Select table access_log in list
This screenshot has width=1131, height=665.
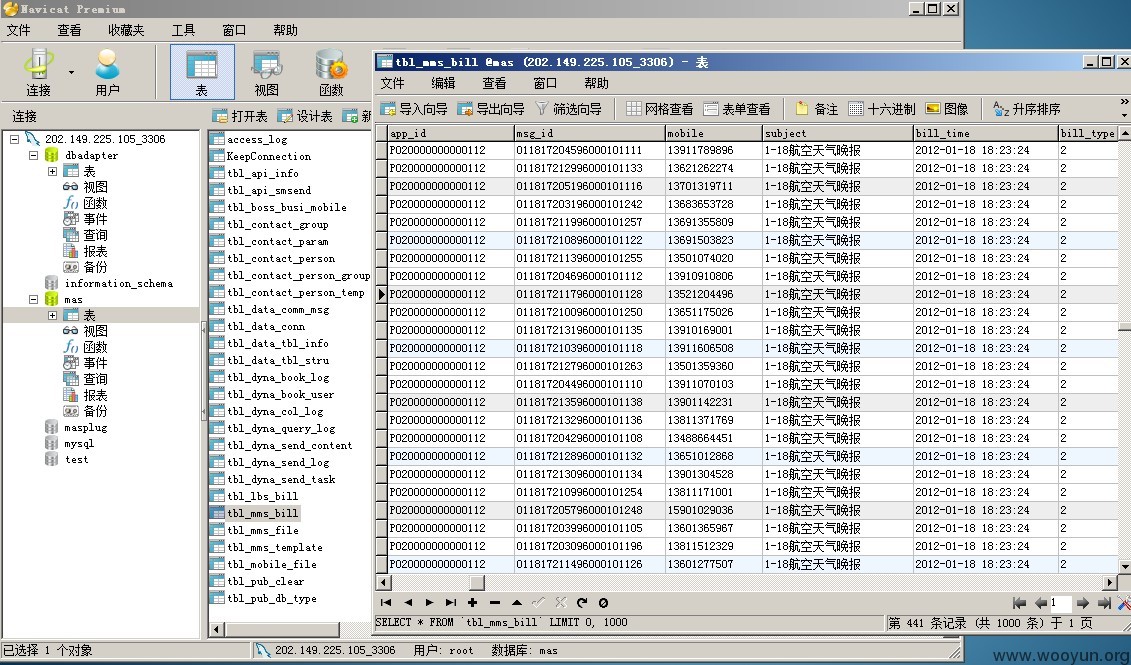pos(257,139)
